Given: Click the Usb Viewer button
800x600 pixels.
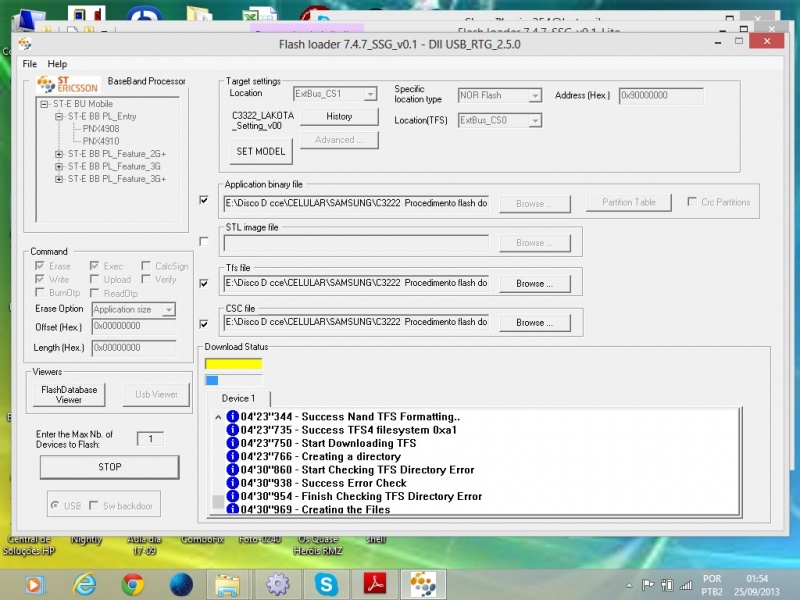Looking at the screenshot, I should click(156, 394).
